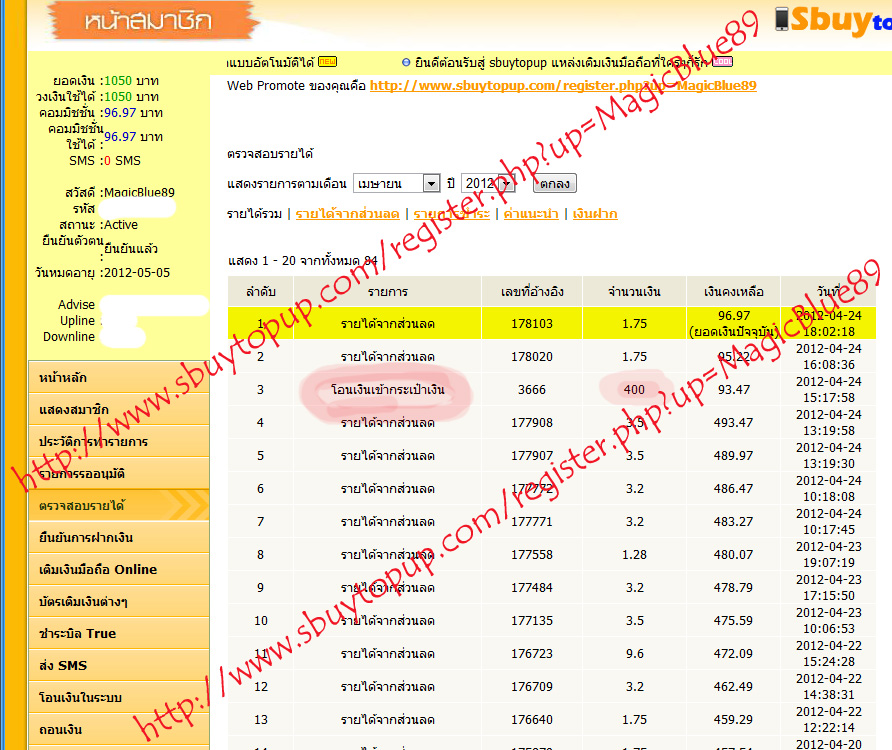Click the โอนเงินเข้ากระเป๋าเงิน entry in row 3
The width and height of the screenshot is (892, 750).
click(x=387, y=390)
